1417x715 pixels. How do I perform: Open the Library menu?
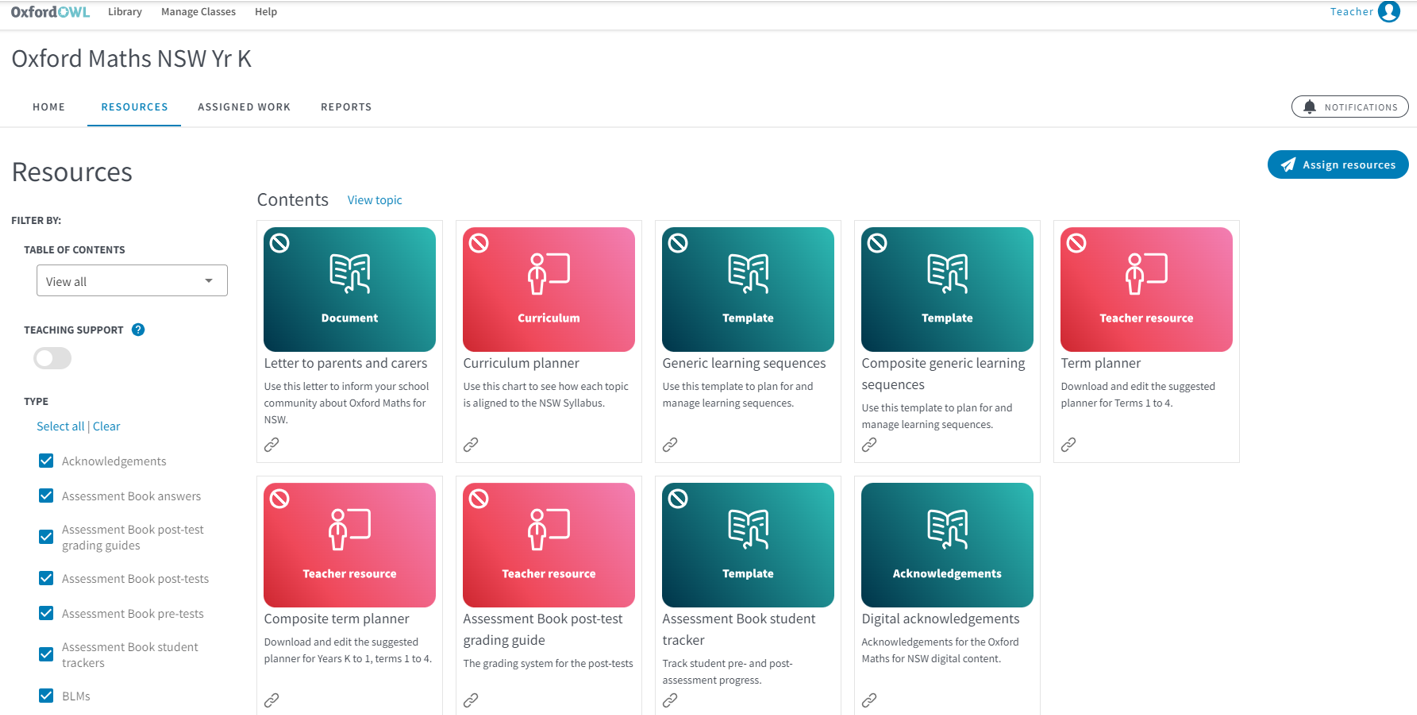[x=125, y=12]
